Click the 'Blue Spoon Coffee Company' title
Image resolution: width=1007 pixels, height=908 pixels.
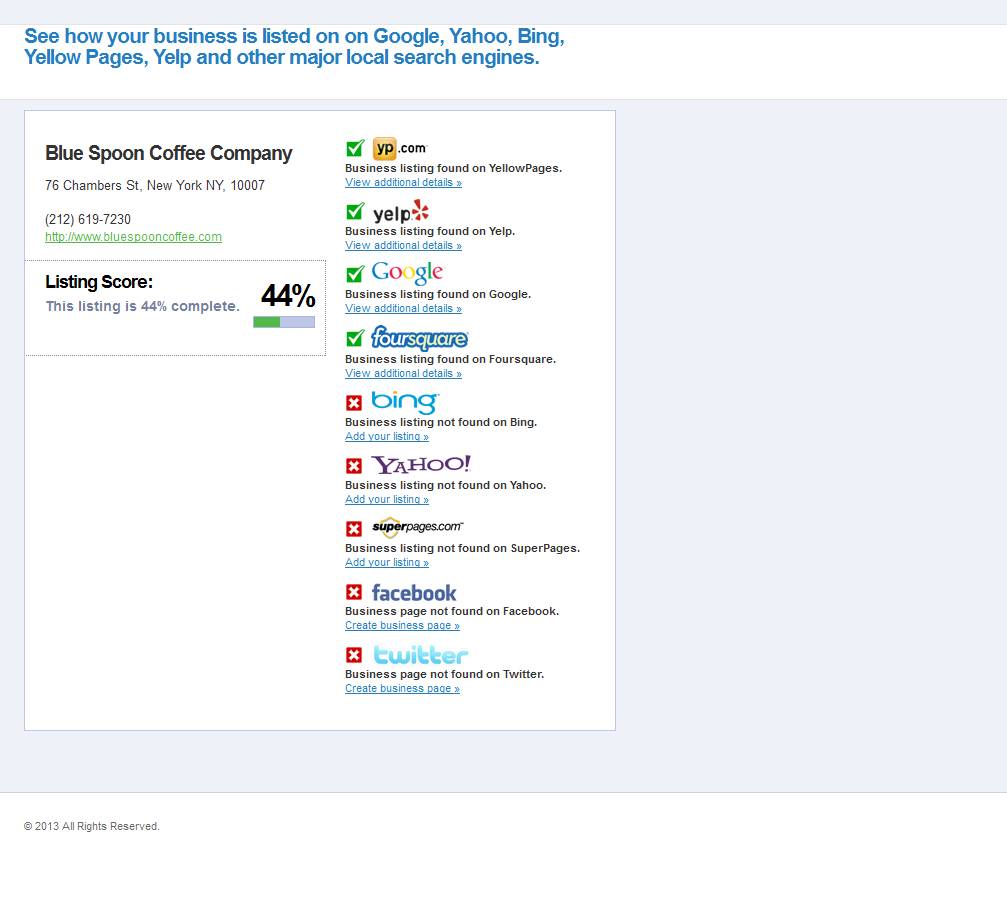[x=168, y=153]
